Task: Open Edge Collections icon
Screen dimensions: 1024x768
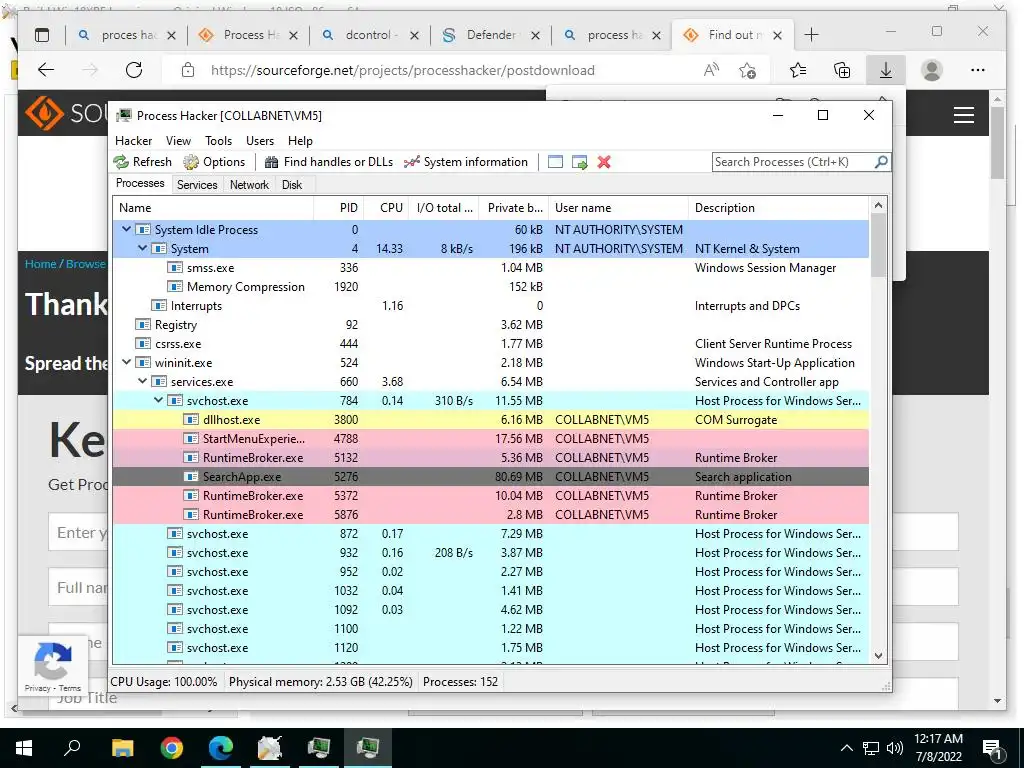Action: pos(842,70)
